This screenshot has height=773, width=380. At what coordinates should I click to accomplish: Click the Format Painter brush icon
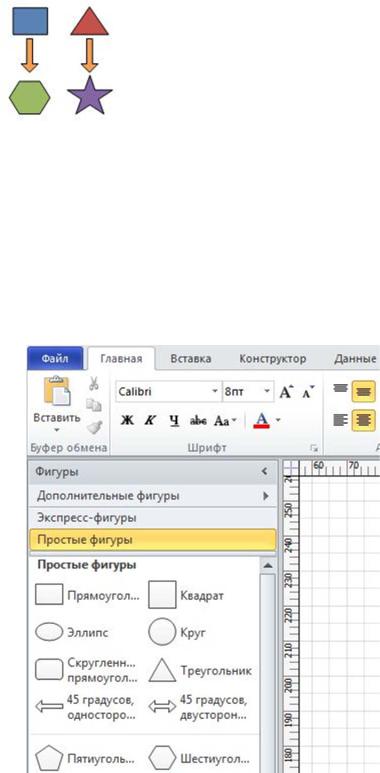coord(94,427)
